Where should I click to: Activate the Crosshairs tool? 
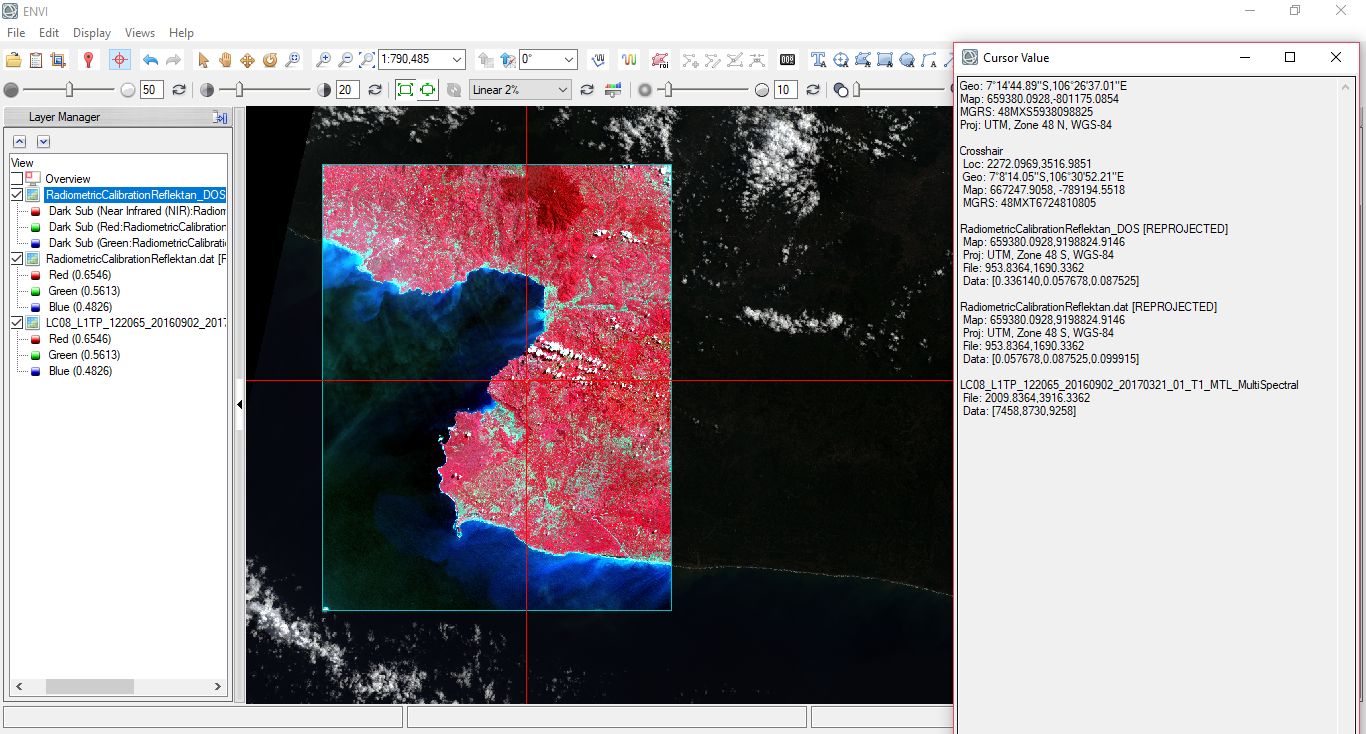pos(119,60)
